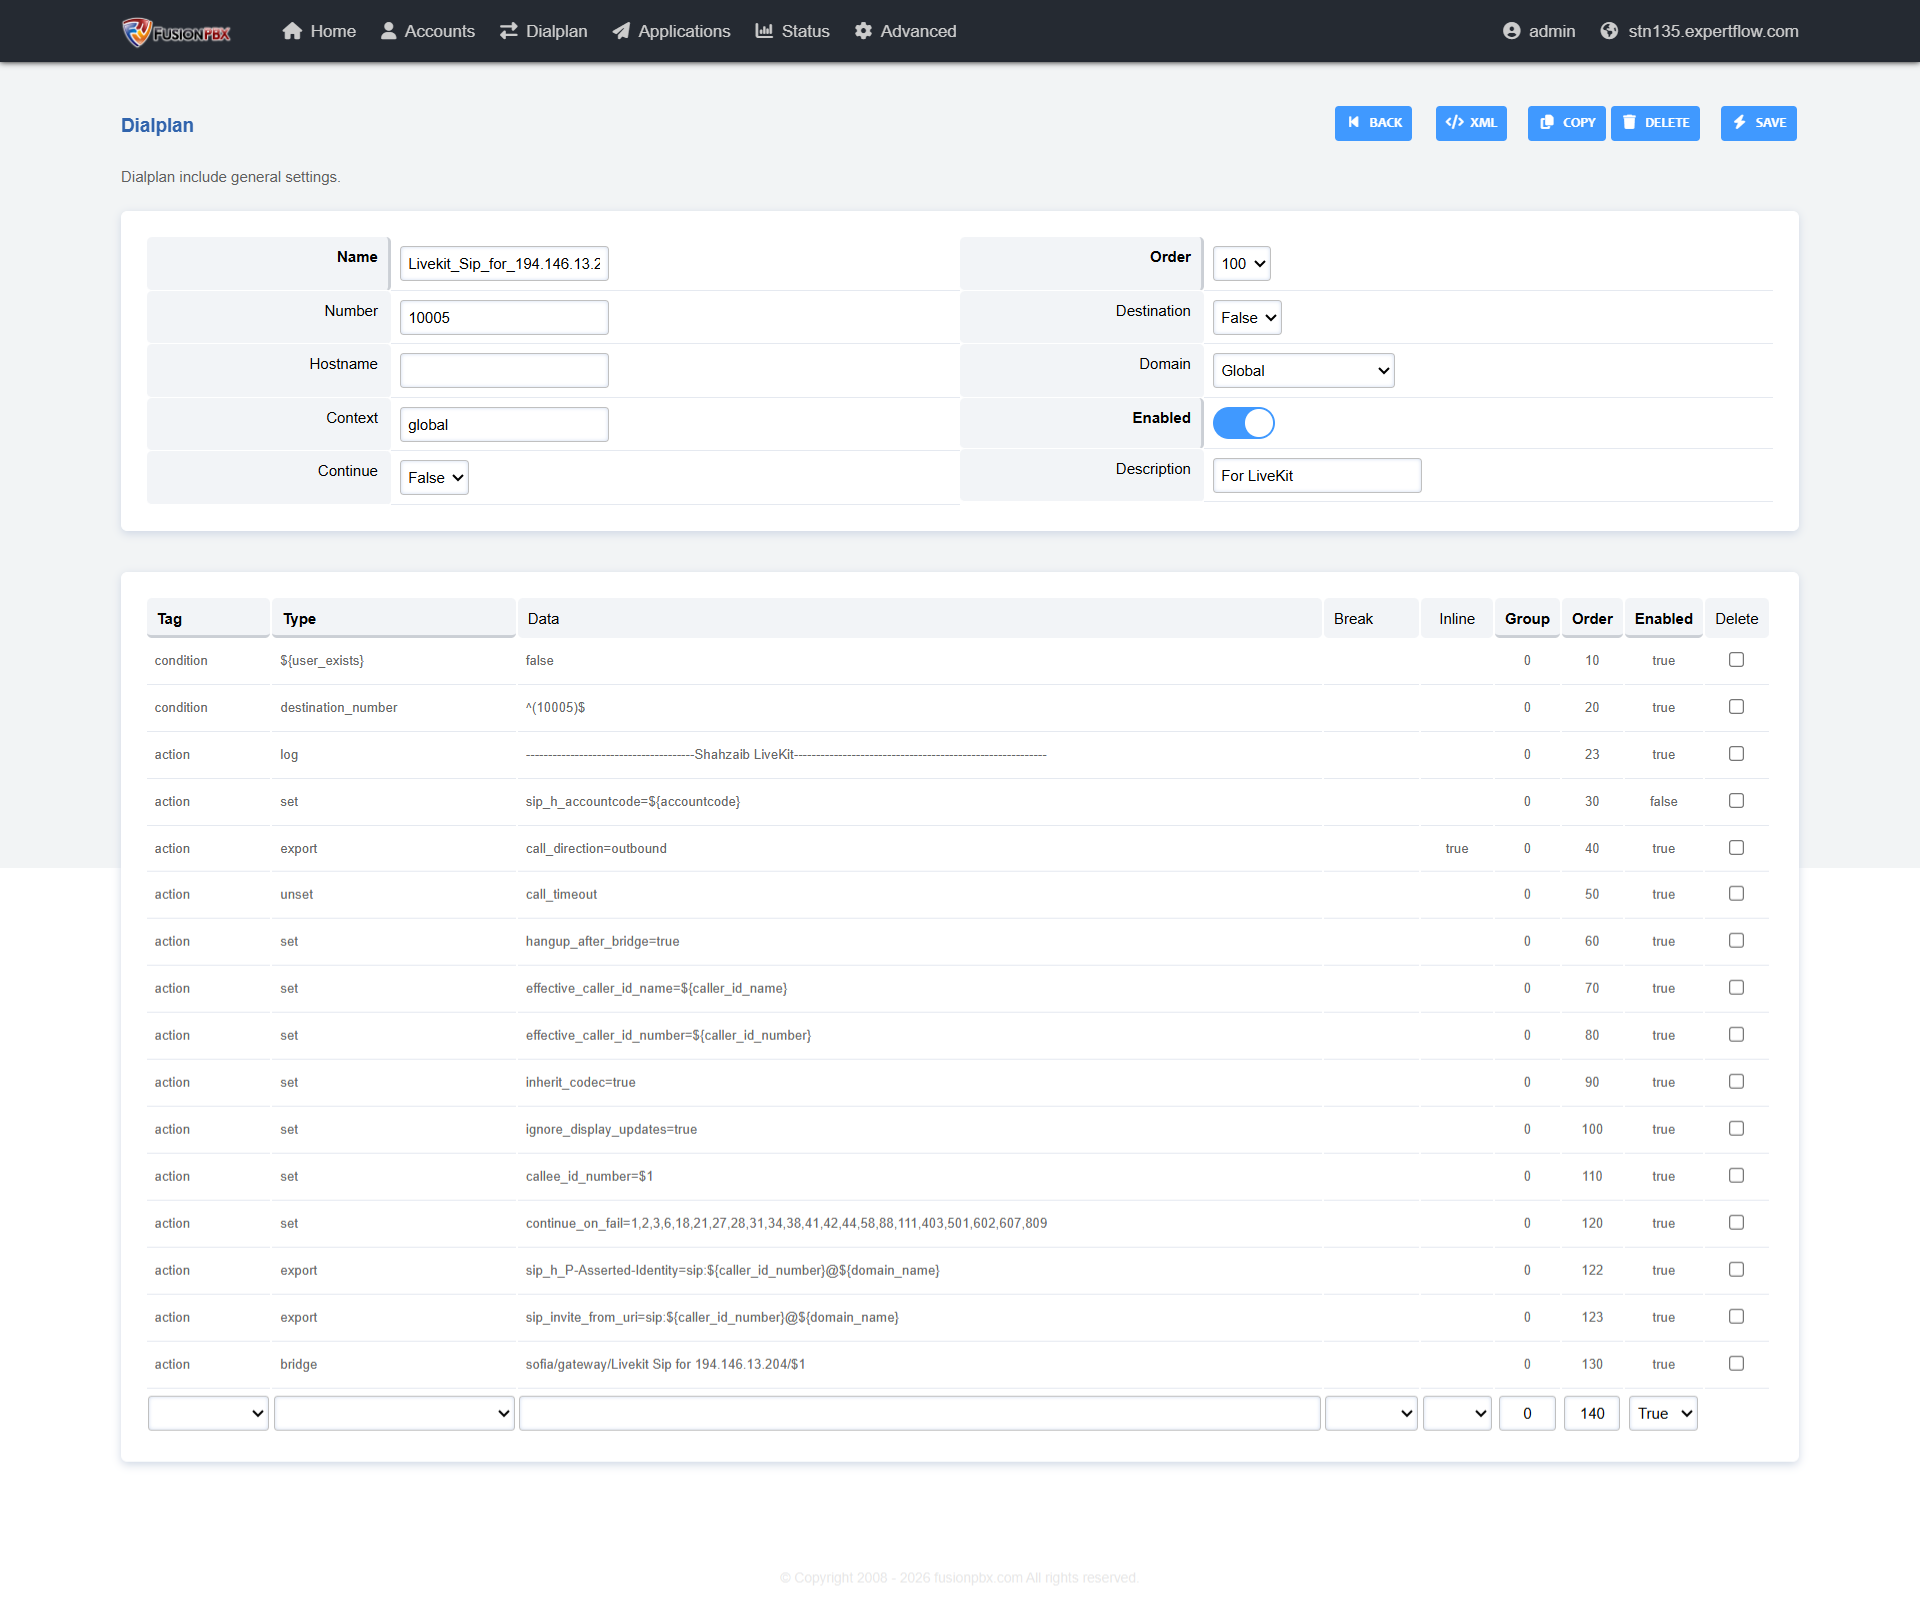Image resolution: width=1920 pixels, height=1601 pixels.
Task: Click the FusionPBX logo
Action: pyautogui.click(x=176, y=32)
